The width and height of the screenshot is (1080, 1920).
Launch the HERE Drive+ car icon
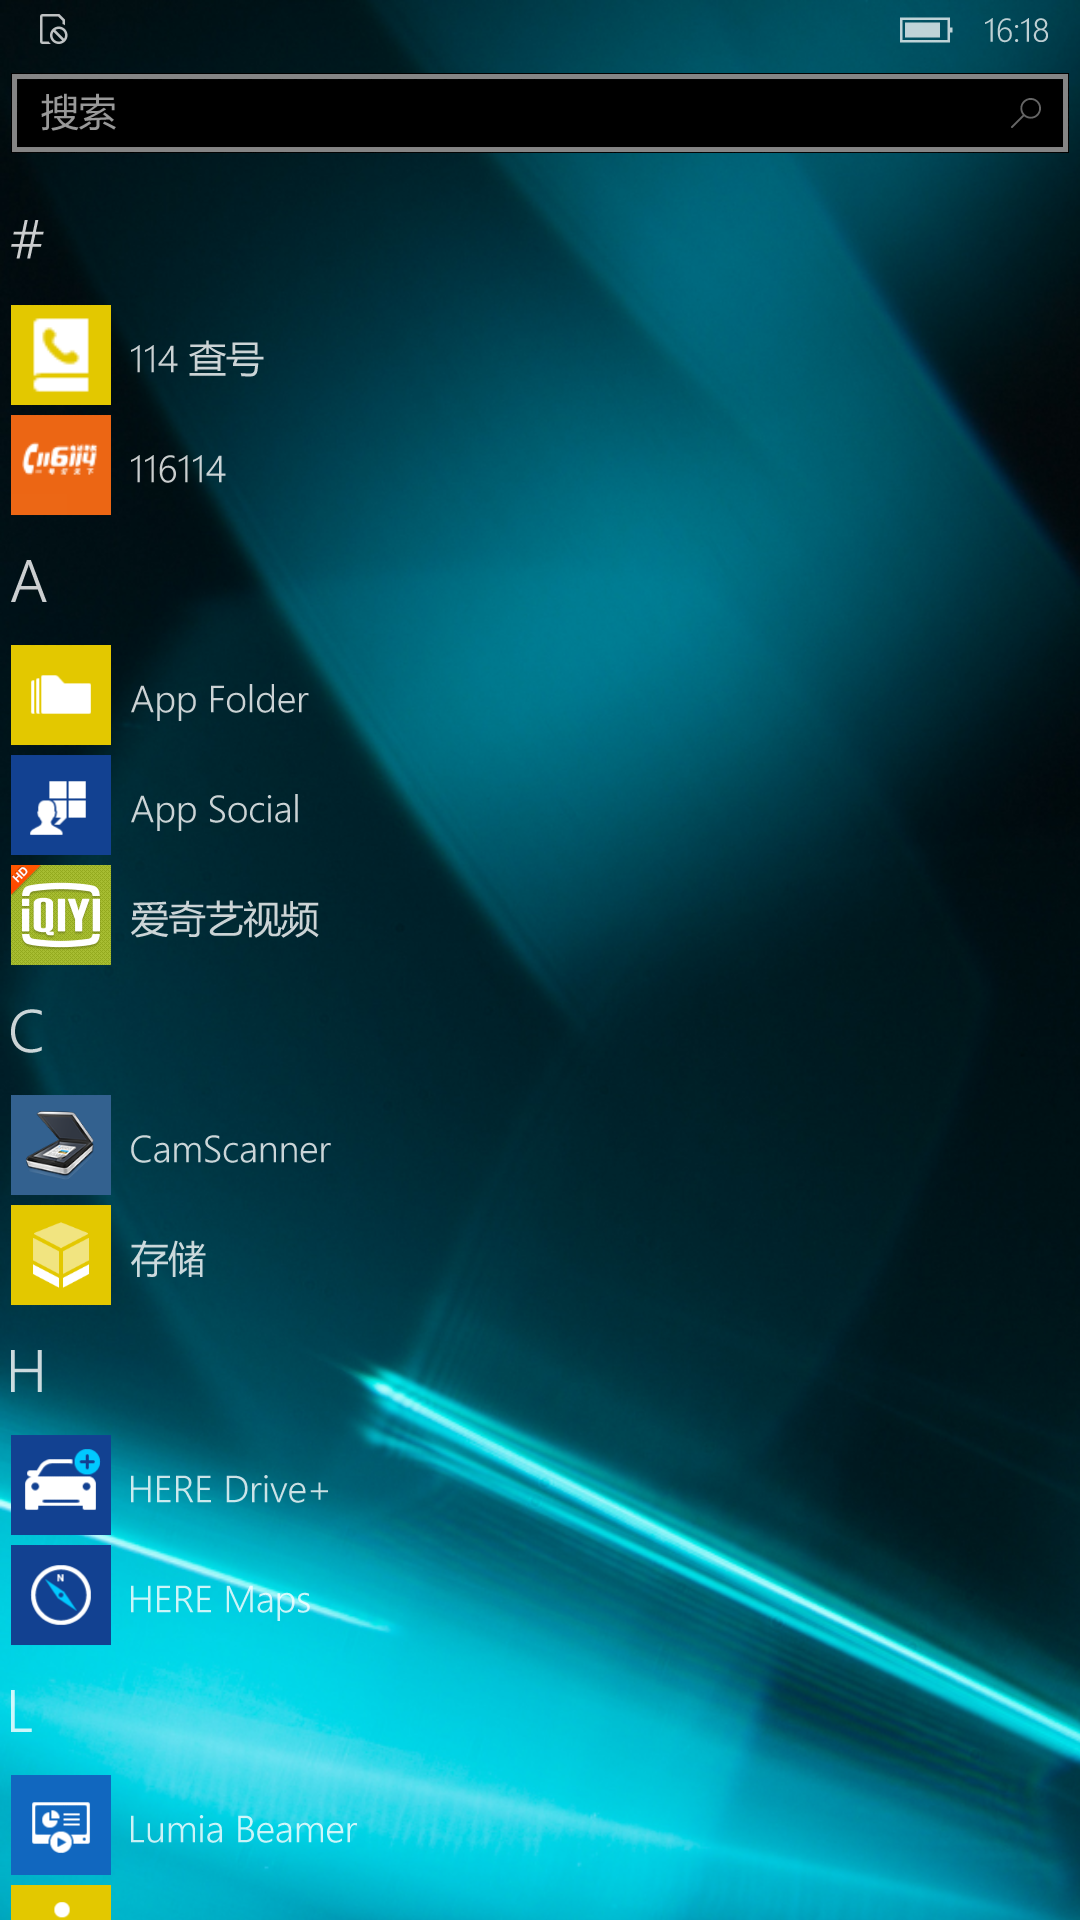pyautogui.click(x=61, y=1485)
